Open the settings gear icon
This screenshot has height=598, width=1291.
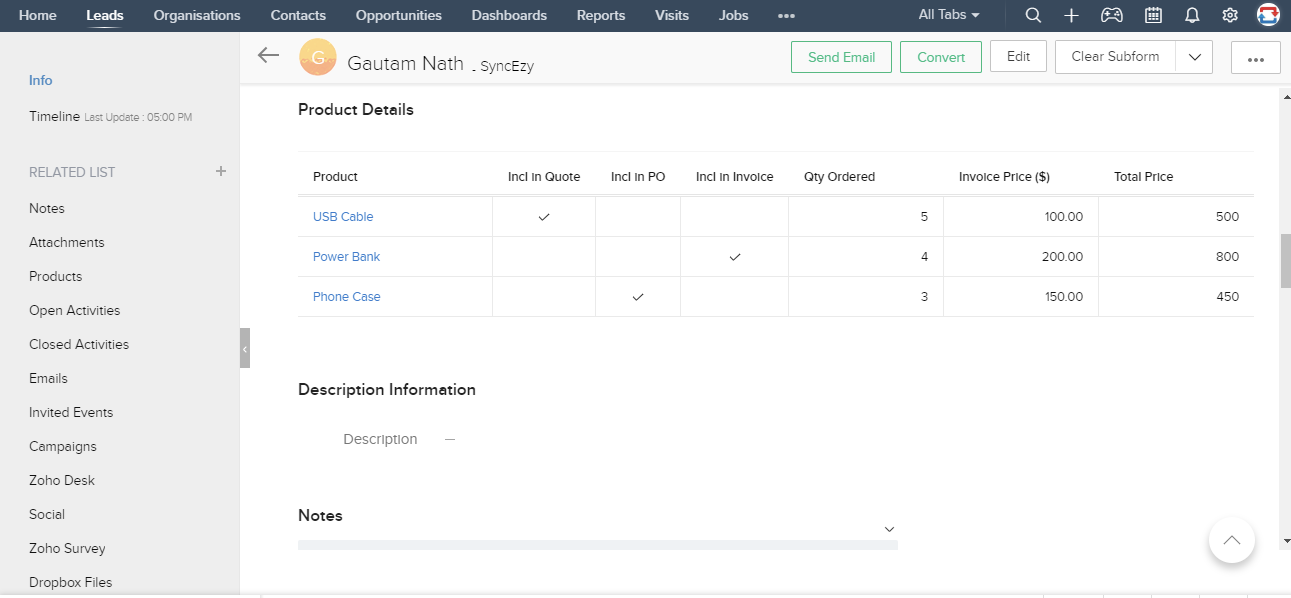[x=1230, y=15]
